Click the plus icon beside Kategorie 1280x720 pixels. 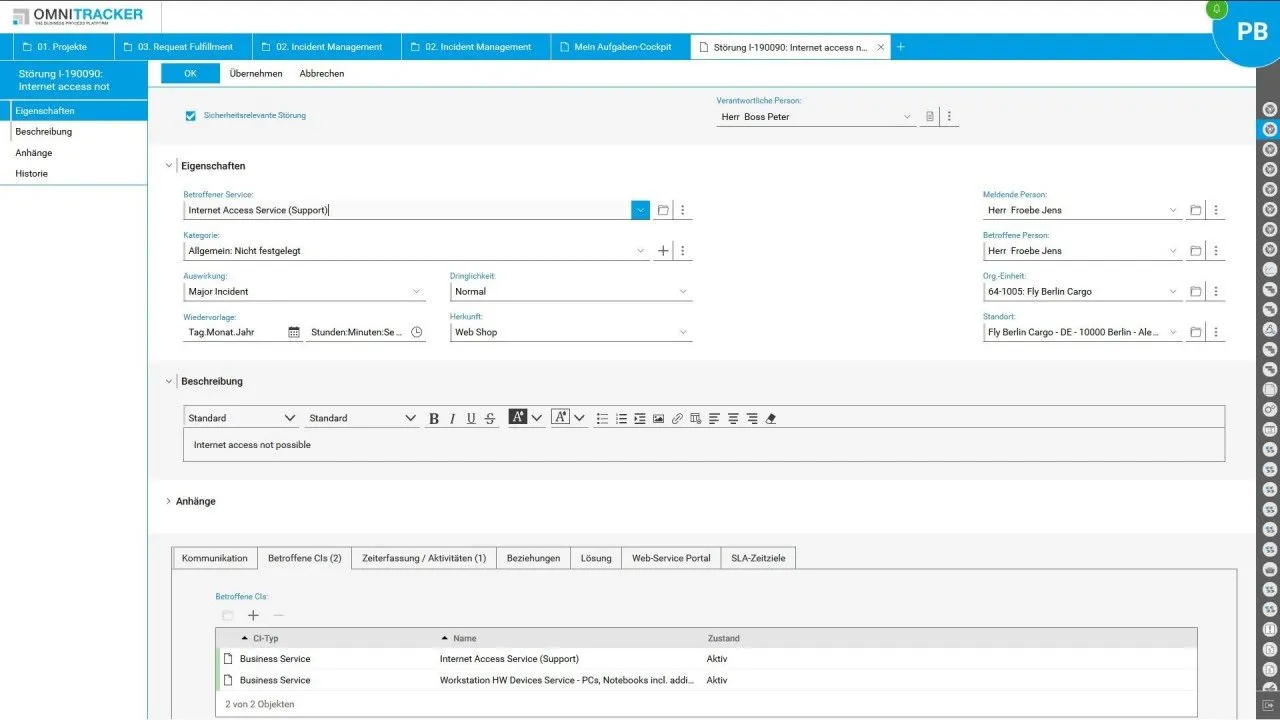coord(663,251)
